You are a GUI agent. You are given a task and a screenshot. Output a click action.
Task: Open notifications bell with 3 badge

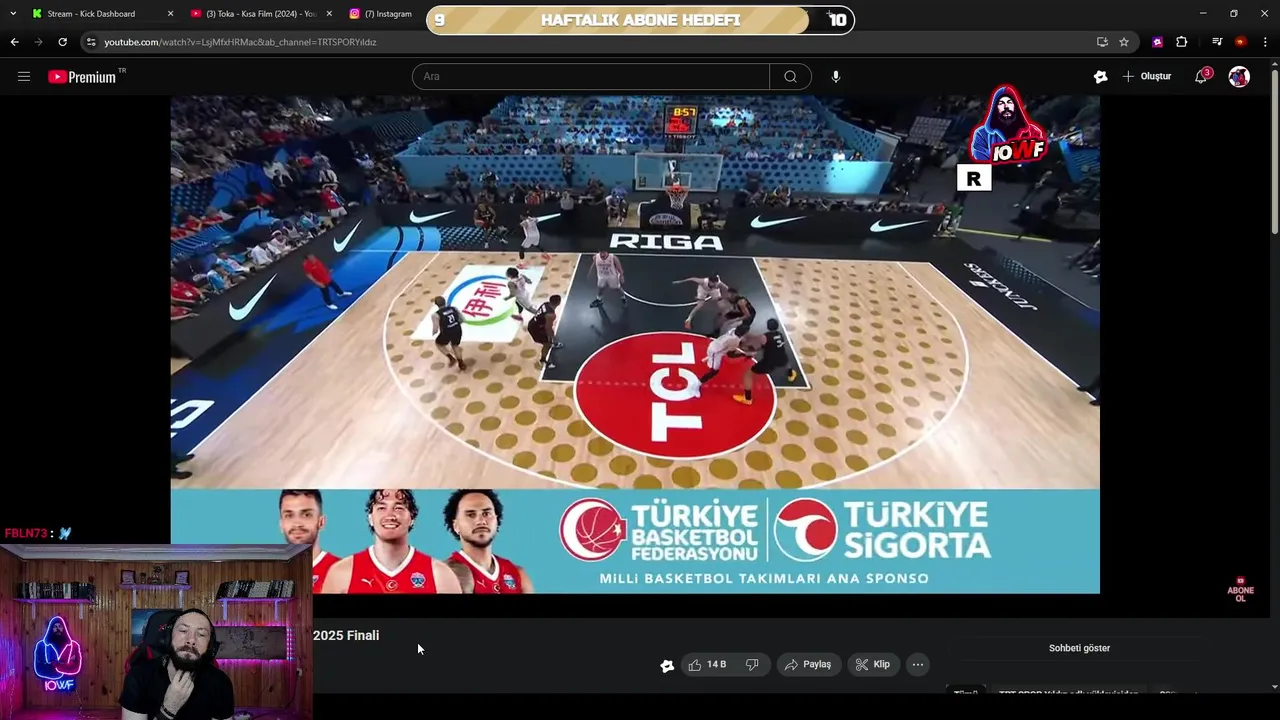1201,77
